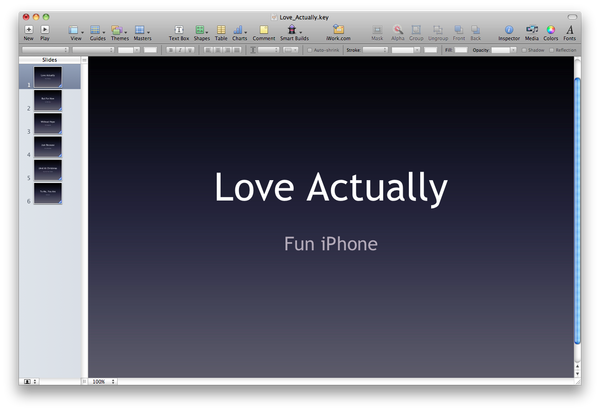Click the stroke color well

430,50
